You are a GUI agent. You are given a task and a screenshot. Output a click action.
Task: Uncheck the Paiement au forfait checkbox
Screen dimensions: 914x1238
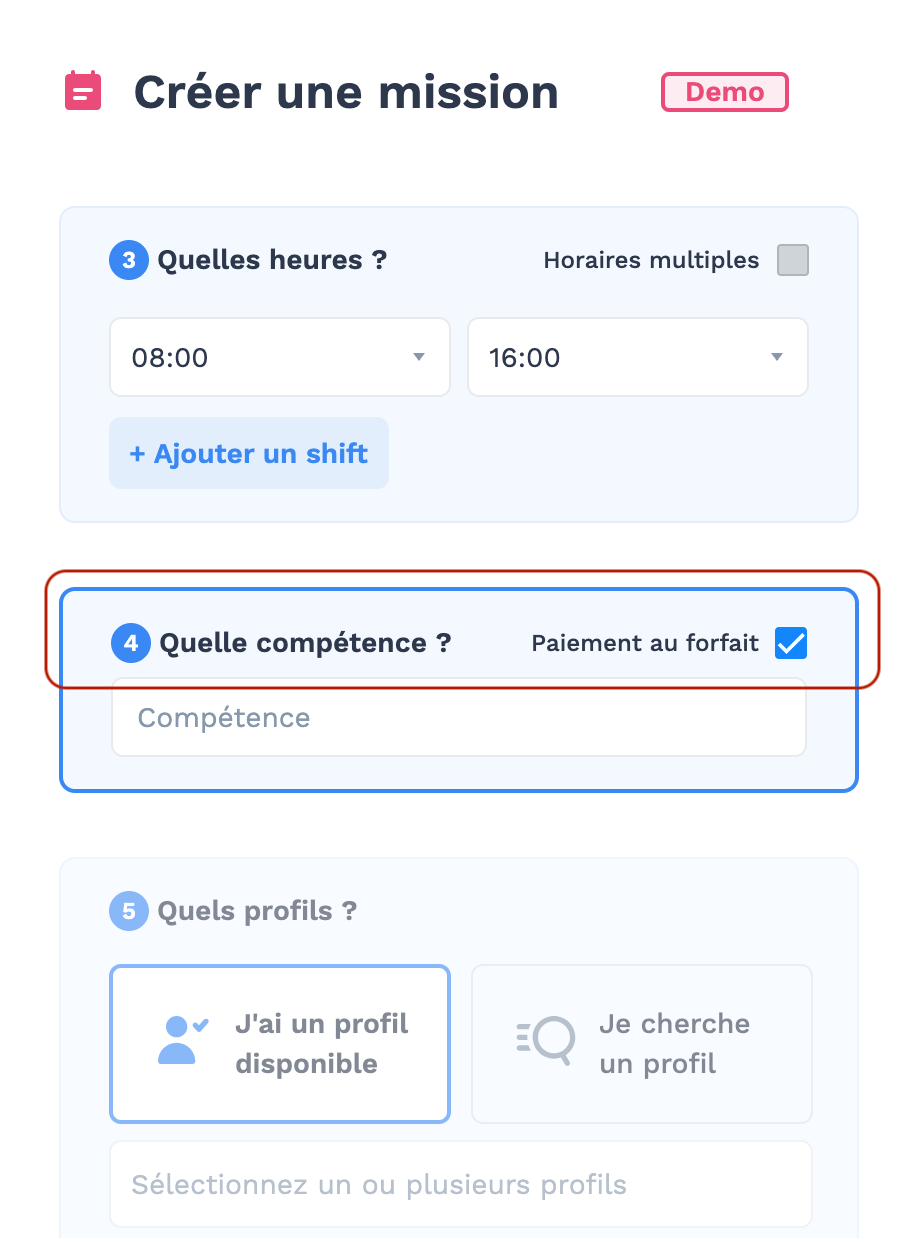coord(791,643)
